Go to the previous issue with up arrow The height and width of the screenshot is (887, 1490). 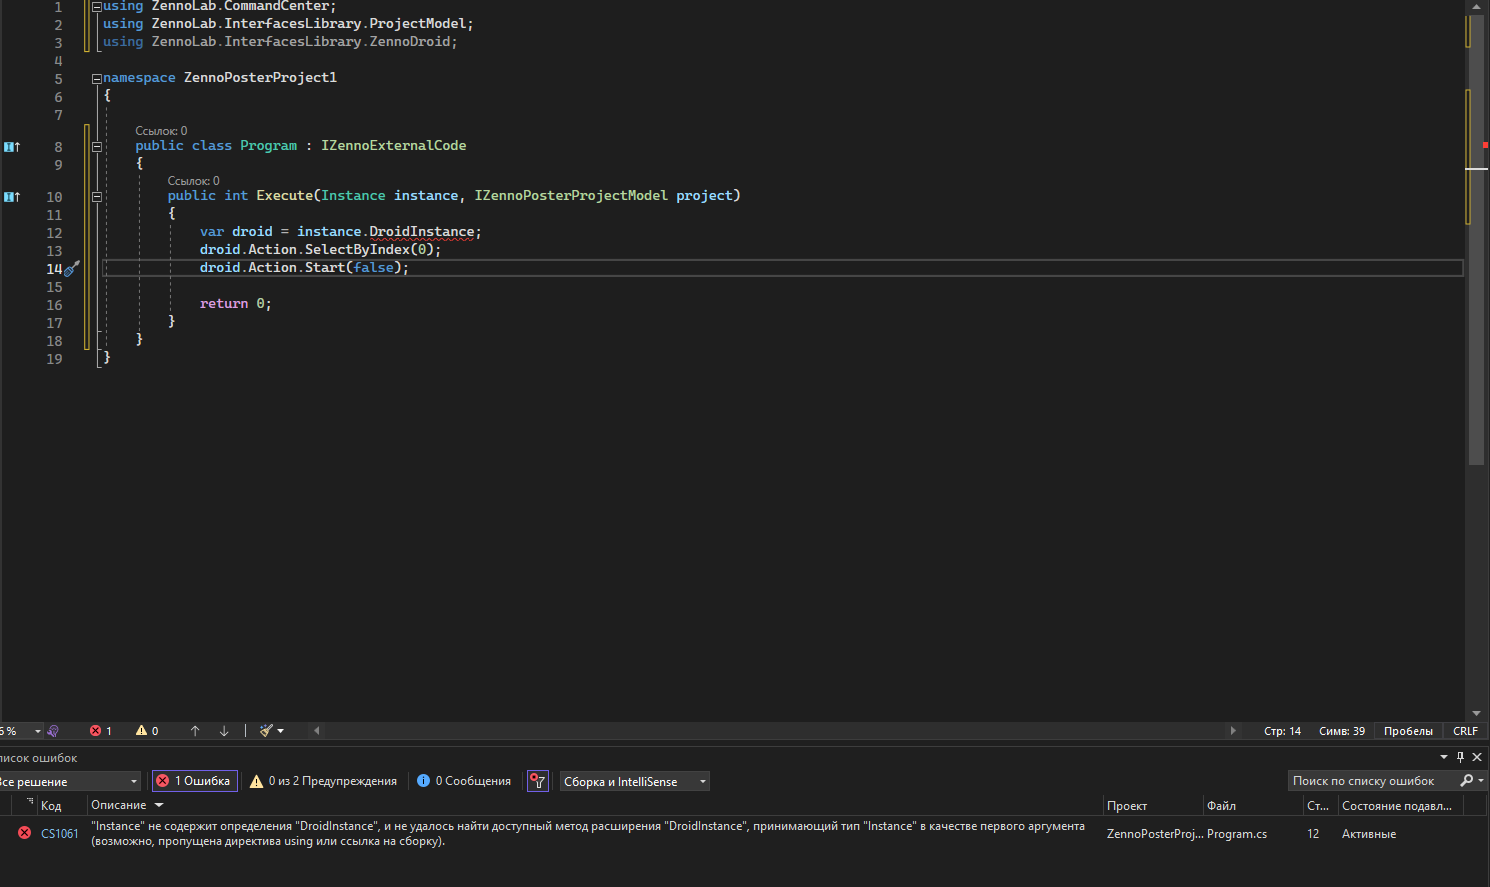195,731
